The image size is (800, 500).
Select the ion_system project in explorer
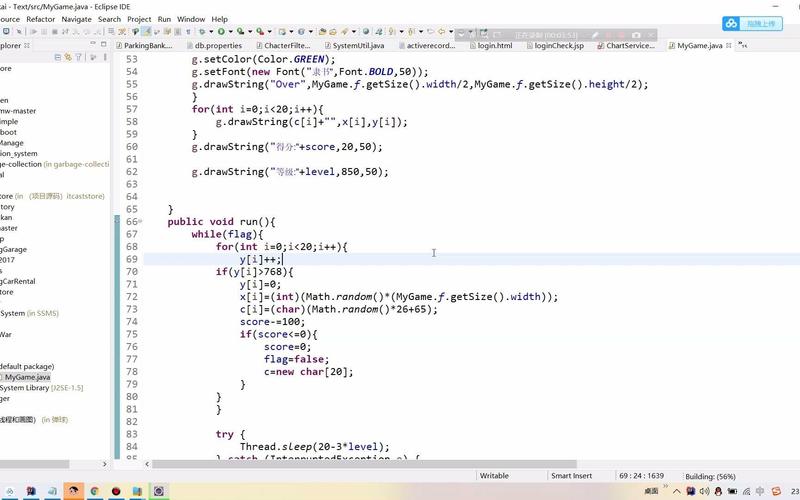(18, 154)
